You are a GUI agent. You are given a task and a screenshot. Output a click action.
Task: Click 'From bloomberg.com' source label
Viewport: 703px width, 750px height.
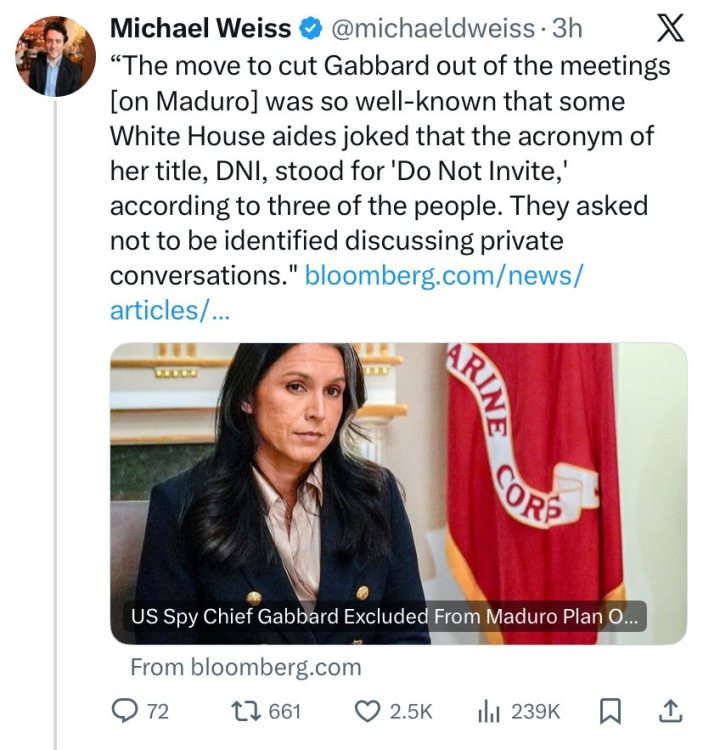246,666
